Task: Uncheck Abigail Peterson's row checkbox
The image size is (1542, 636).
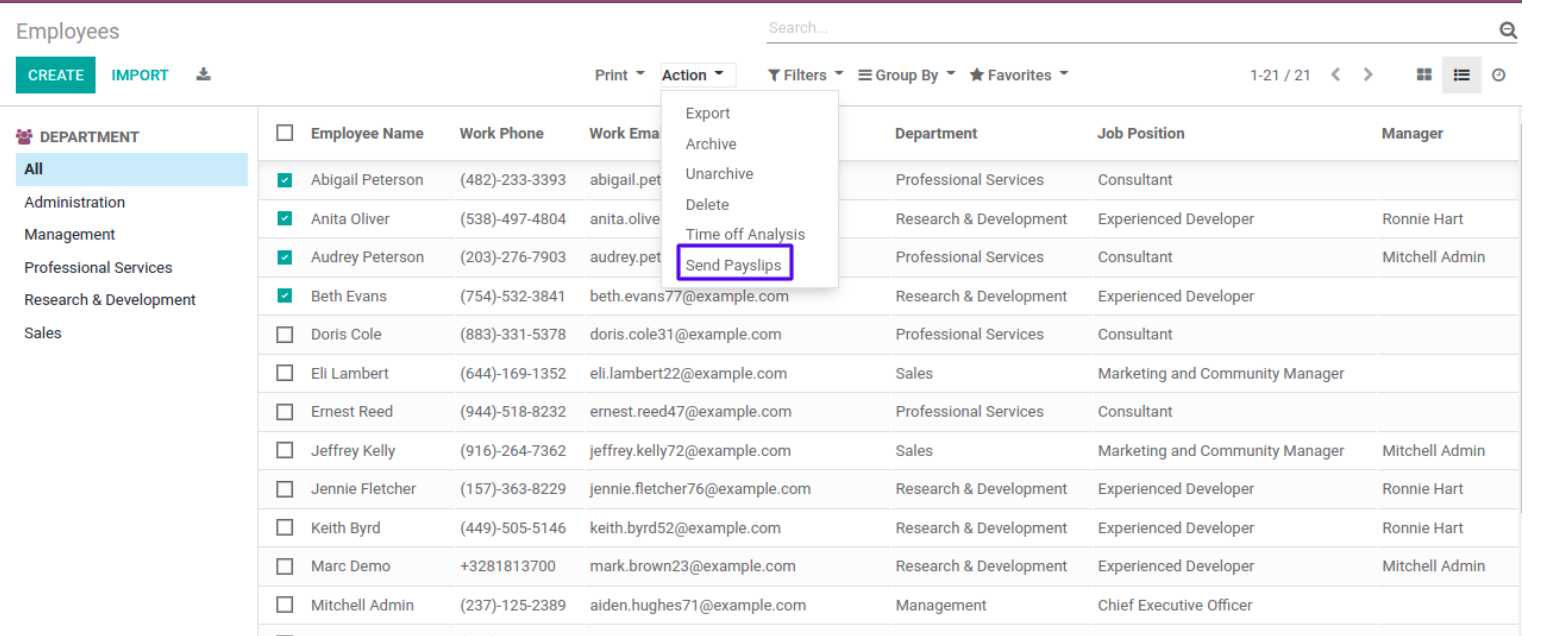Action: coord(285,180)
